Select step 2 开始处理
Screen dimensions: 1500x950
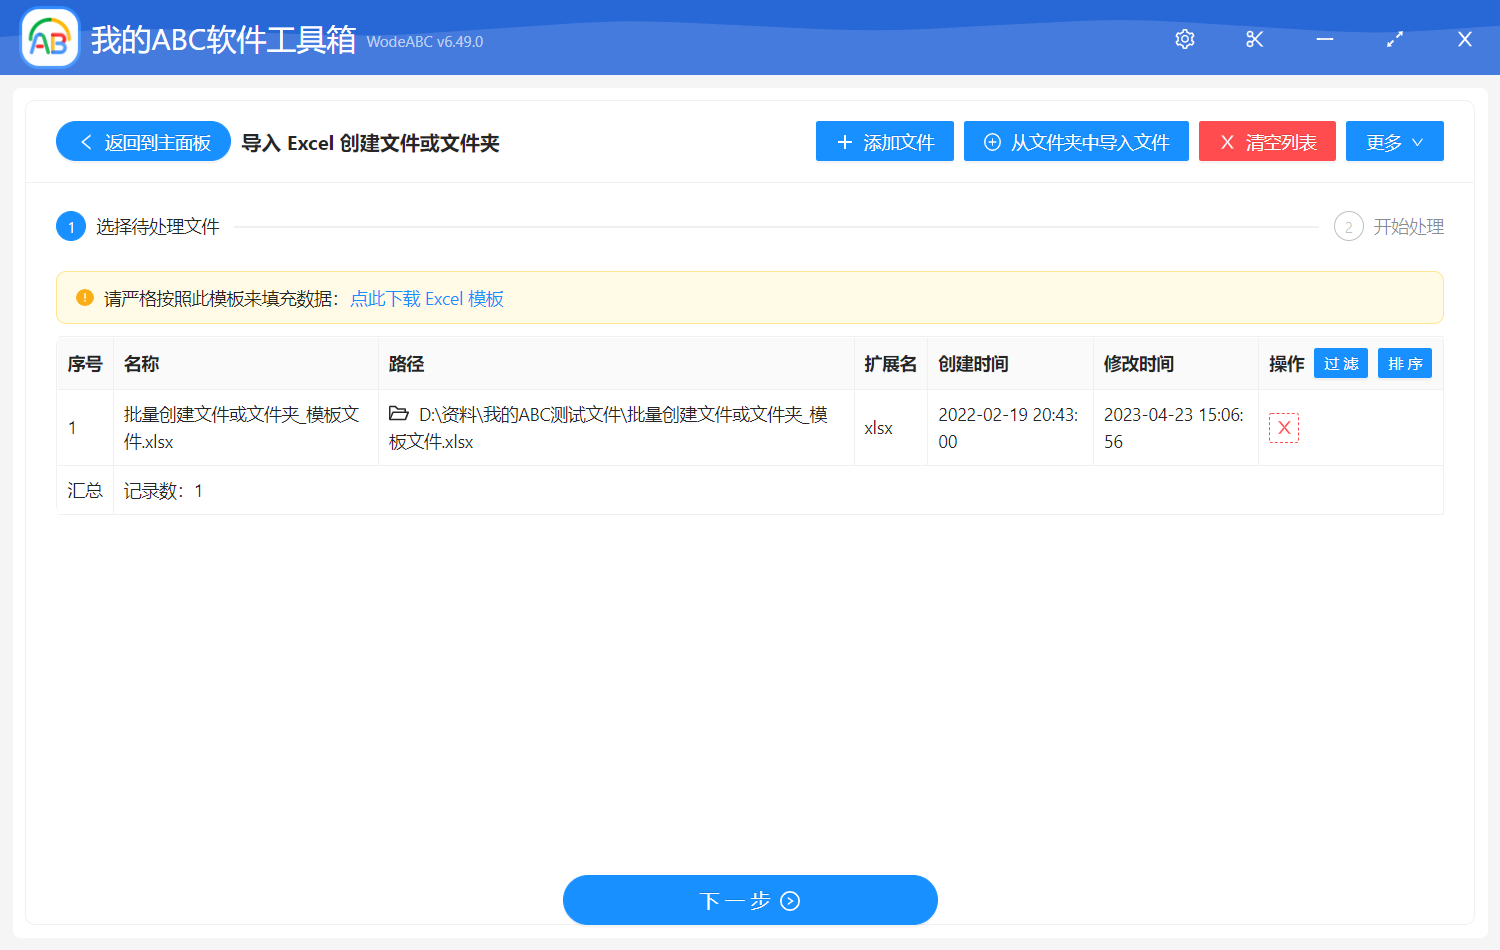[1348, 226]
